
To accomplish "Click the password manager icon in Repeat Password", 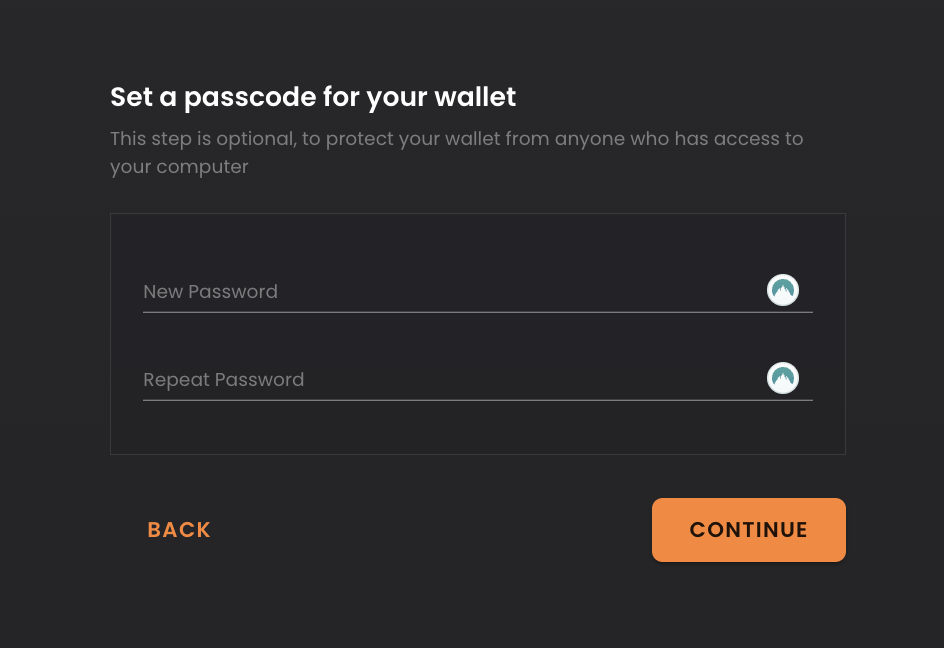I will tap(783, 379).
